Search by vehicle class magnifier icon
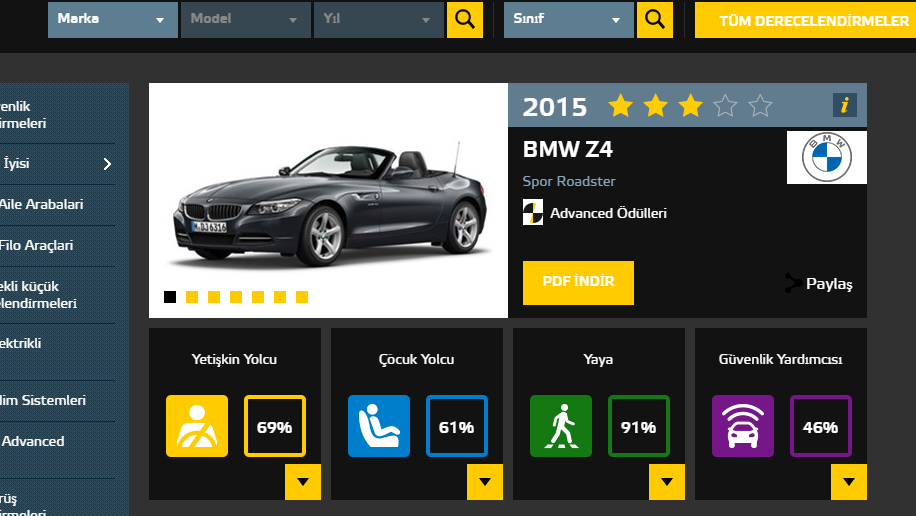The image size is (916, 516). click(x=655, y=19)
